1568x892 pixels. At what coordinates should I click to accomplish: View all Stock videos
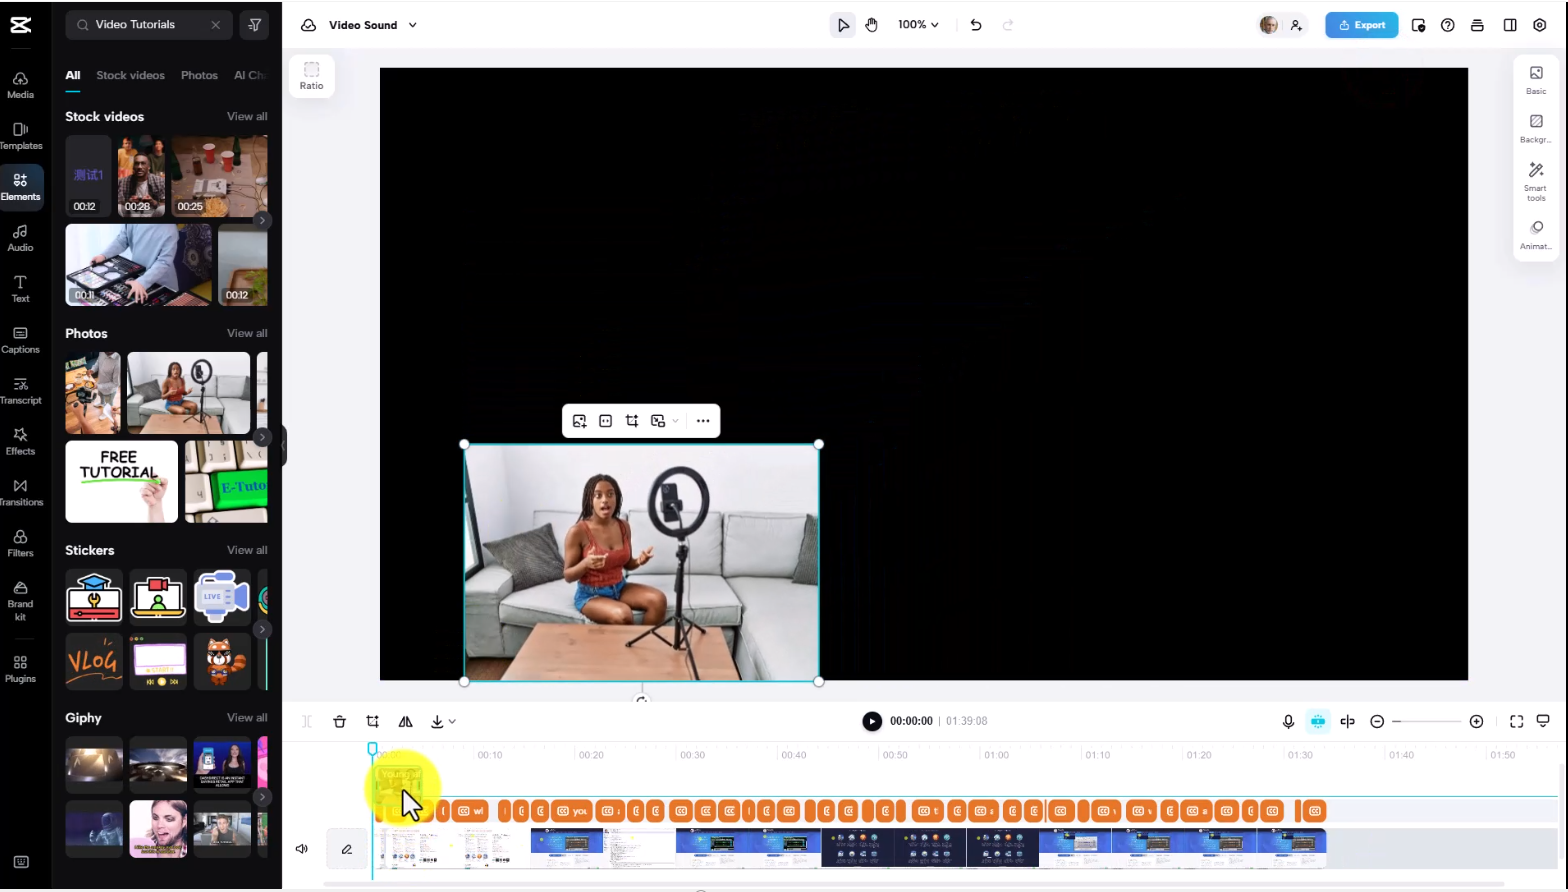(247, 117)
